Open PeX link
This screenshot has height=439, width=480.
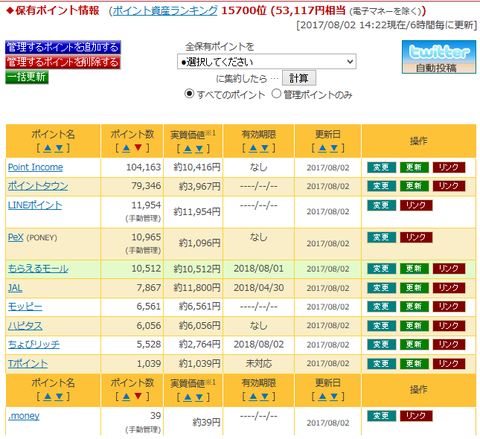coord(16,237)
